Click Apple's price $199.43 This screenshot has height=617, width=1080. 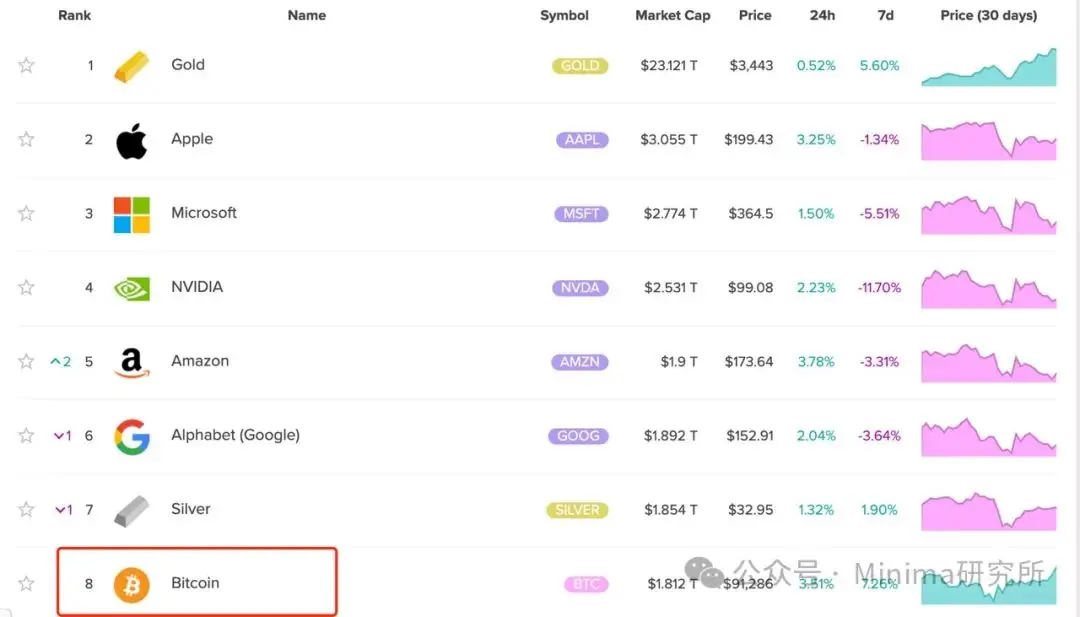point(749,140)
